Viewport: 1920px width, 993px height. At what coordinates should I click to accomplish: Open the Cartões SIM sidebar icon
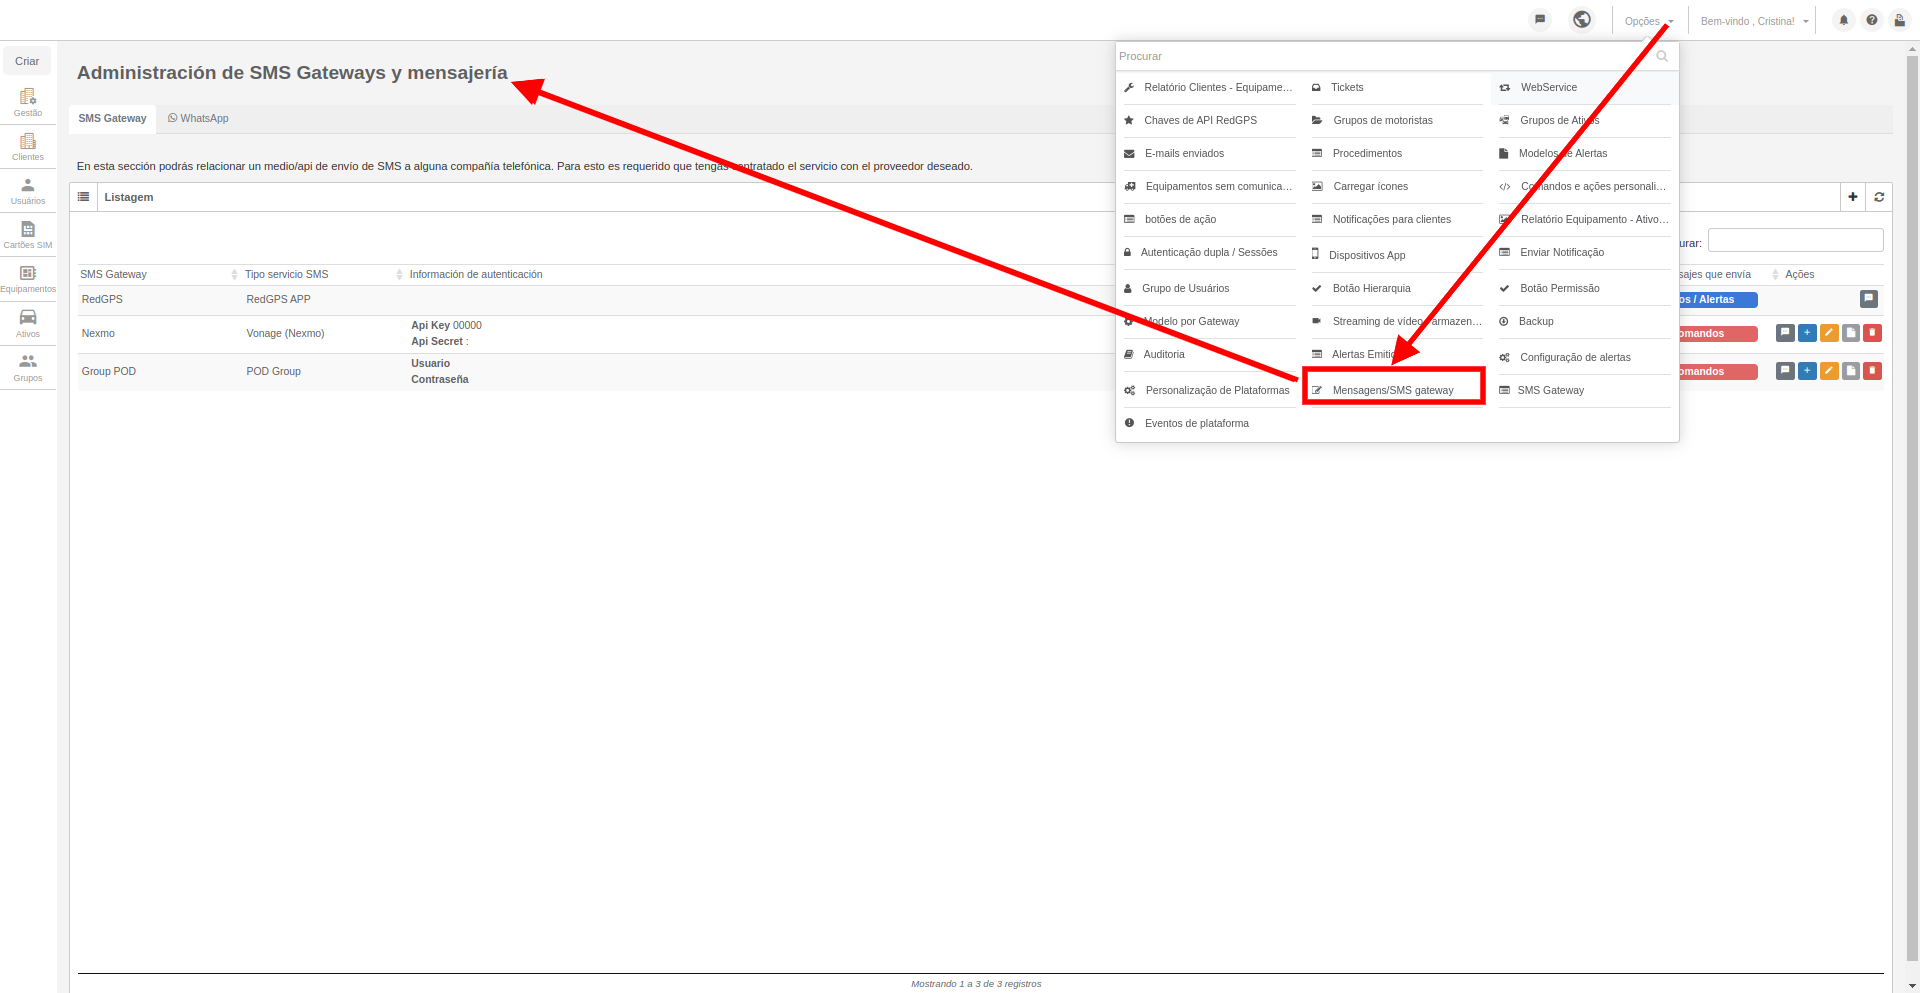tap(28, 234)
